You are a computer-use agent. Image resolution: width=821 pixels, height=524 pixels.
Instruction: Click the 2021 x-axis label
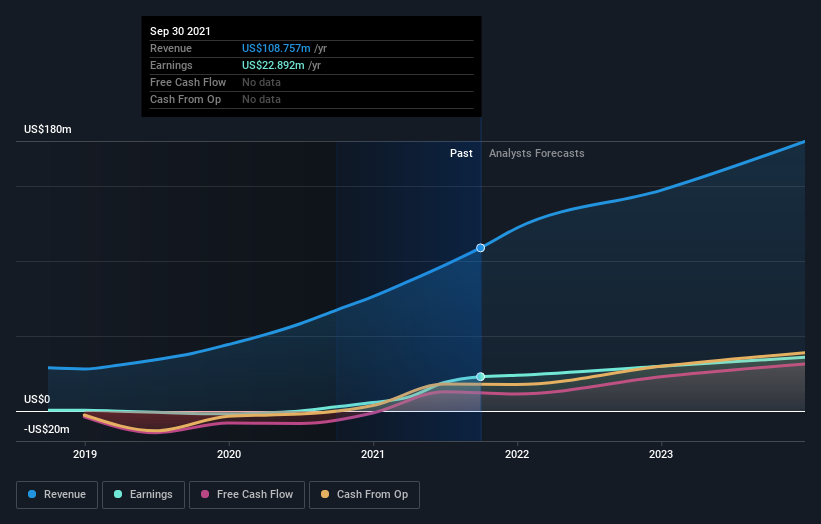click(x=373, y=454)
